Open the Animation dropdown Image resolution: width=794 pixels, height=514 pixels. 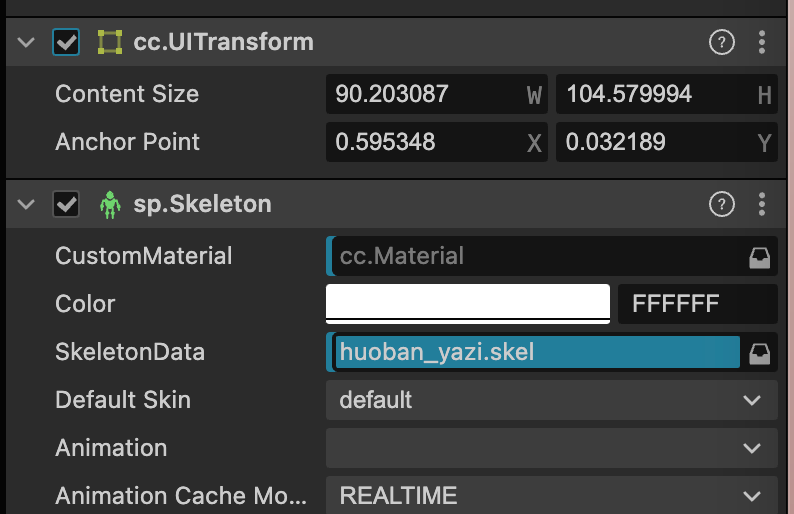(551, 448)
